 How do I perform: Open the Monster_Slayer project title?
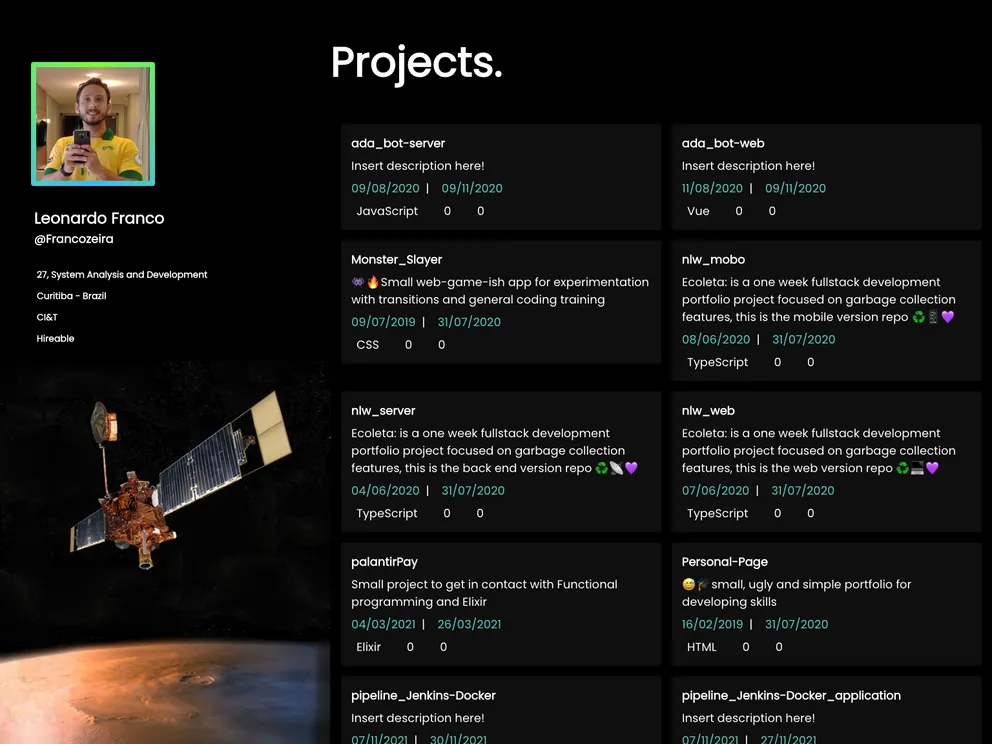[x=396, y=259]
